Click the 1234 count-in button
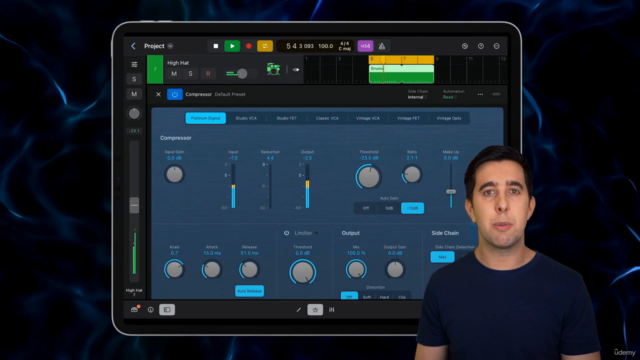The width and height of the screenshot is (640, 360). point(365,46)
